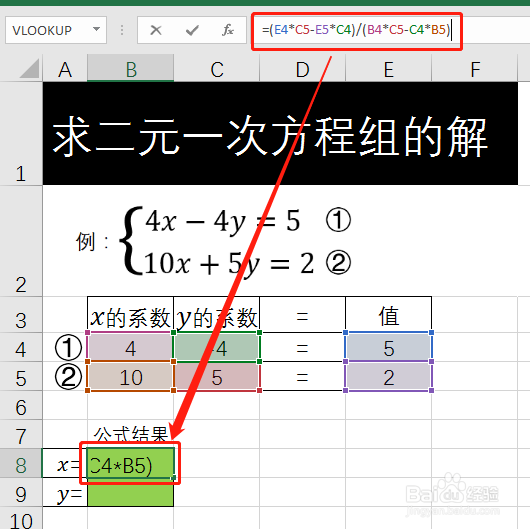Click cell C5 containing 5
The height and width of the screenshot is (529, 530).
[217, 376]
